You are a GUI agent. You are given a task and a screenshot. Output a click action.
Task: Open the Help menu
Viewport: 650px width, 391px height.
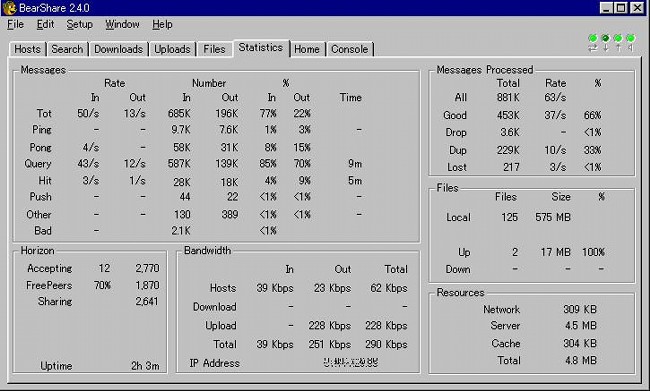[x=162, y=24]
